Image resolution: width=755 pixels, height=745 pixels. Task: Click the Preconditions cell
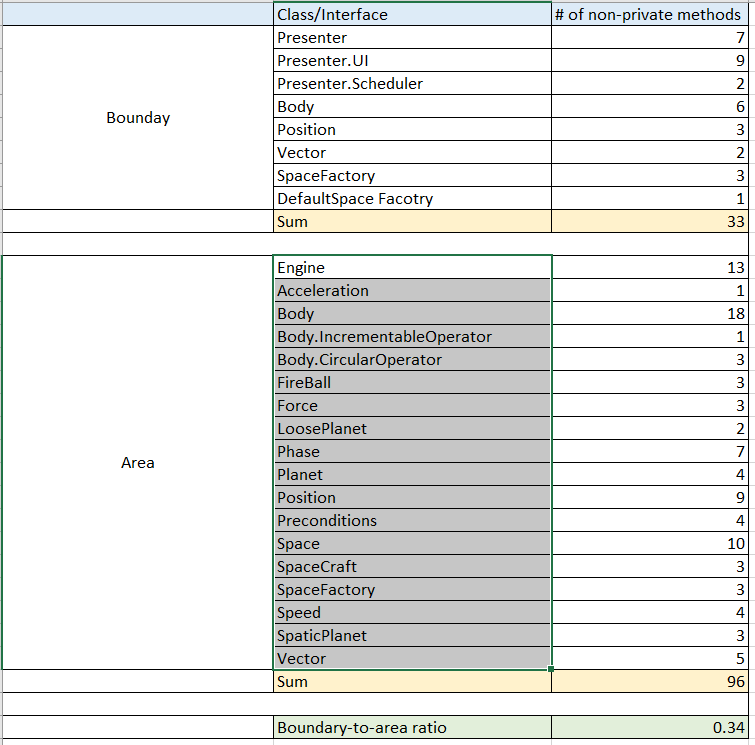click(x=412, y=521)
